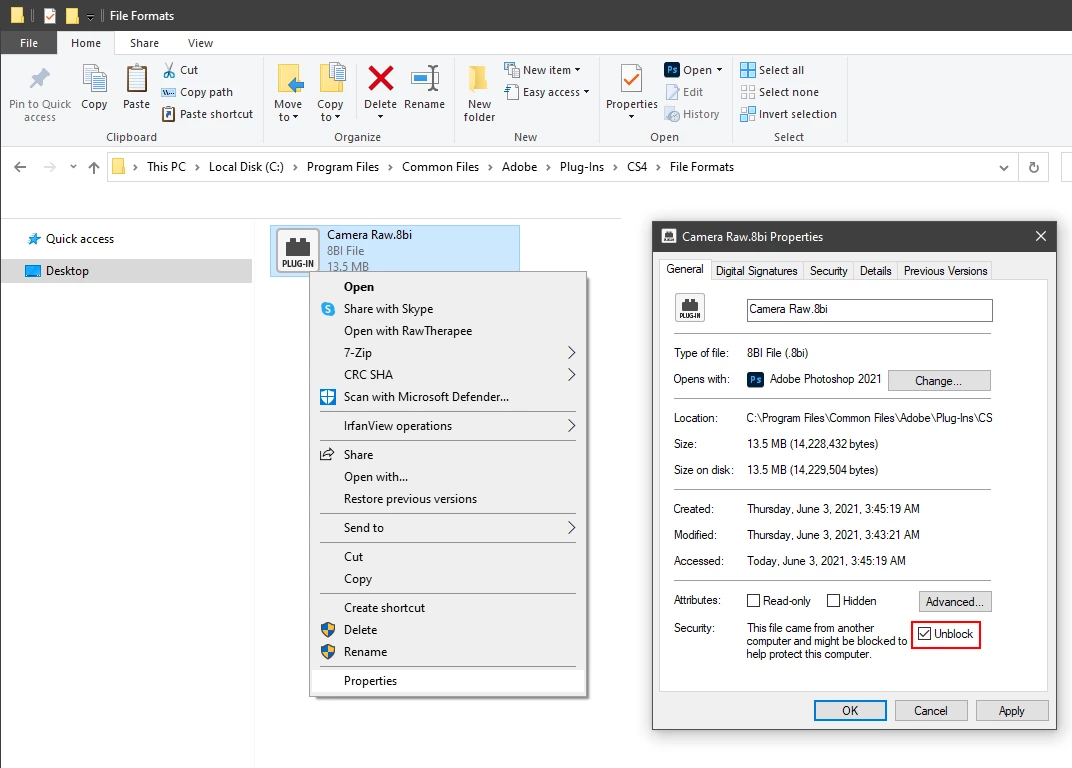Choose Share with Skype
Image resolution: width=1072 pixels, height=768 pixels.
point(448,309)
